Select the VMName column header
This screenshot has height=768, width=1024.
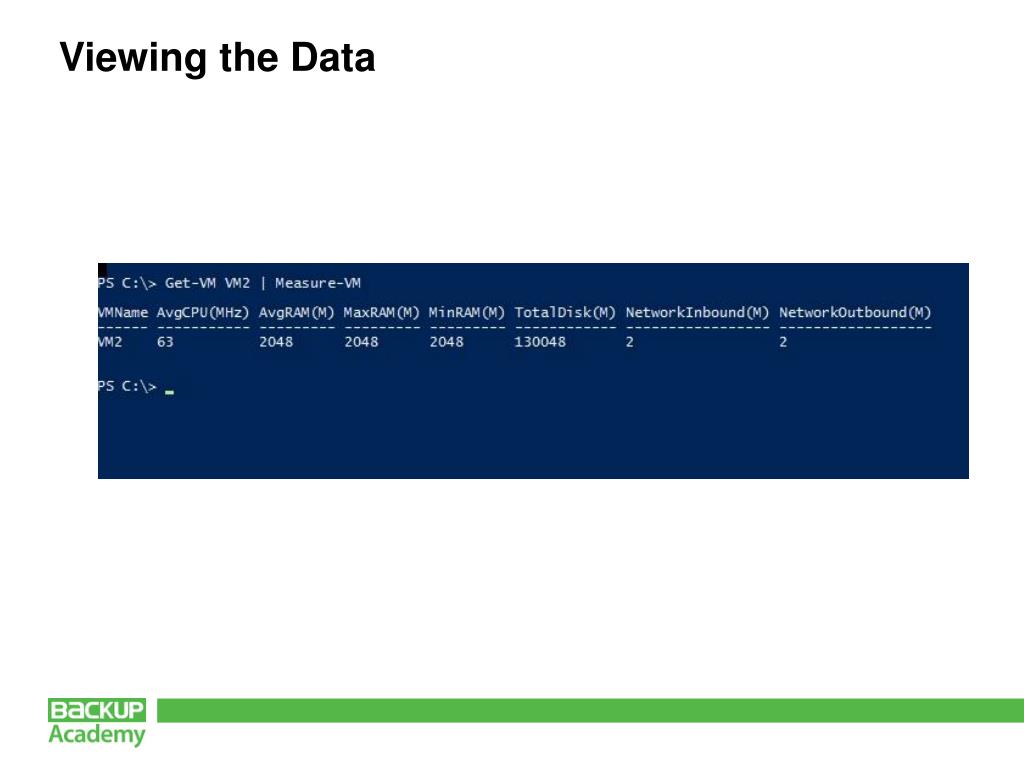pyautogui.click(x=123, y=313)
